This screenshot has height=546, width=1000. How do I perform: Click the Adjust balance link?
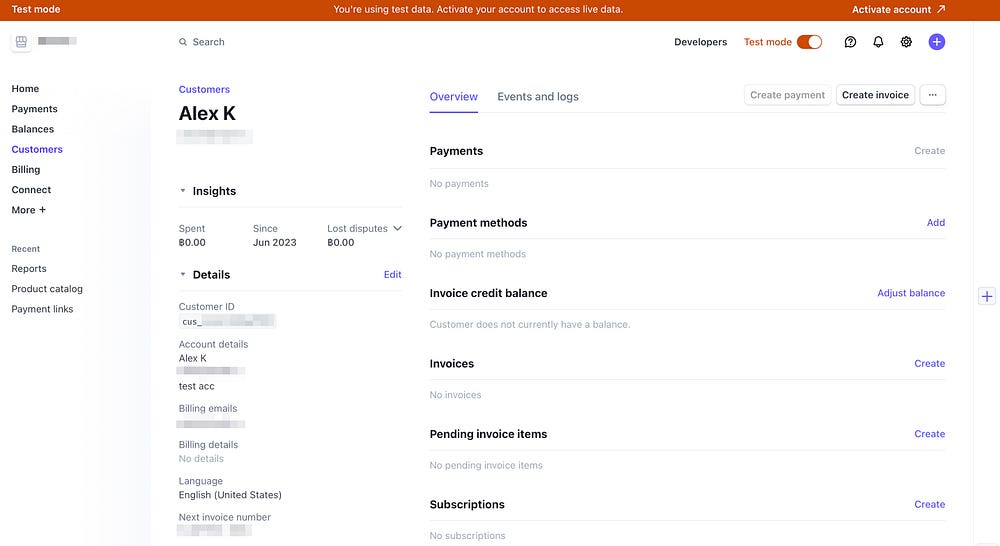(911, 293)
